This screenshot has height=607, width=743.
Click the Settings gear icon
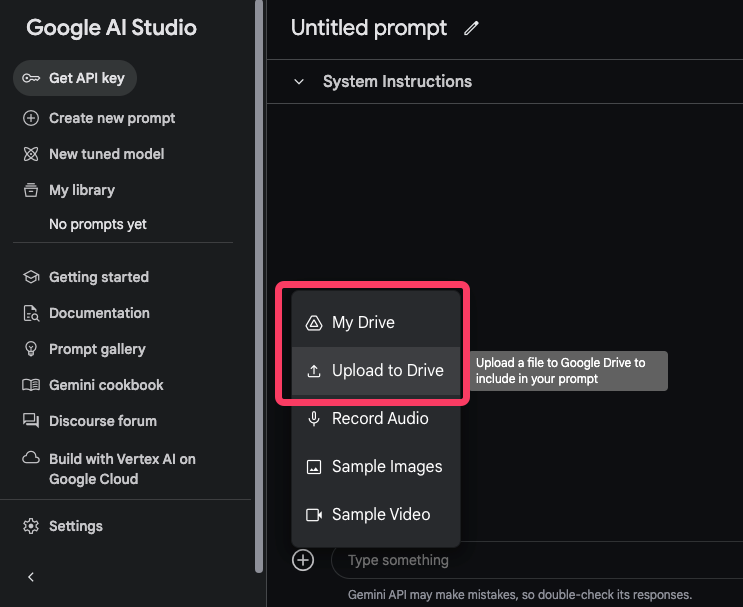click(31, 526)
